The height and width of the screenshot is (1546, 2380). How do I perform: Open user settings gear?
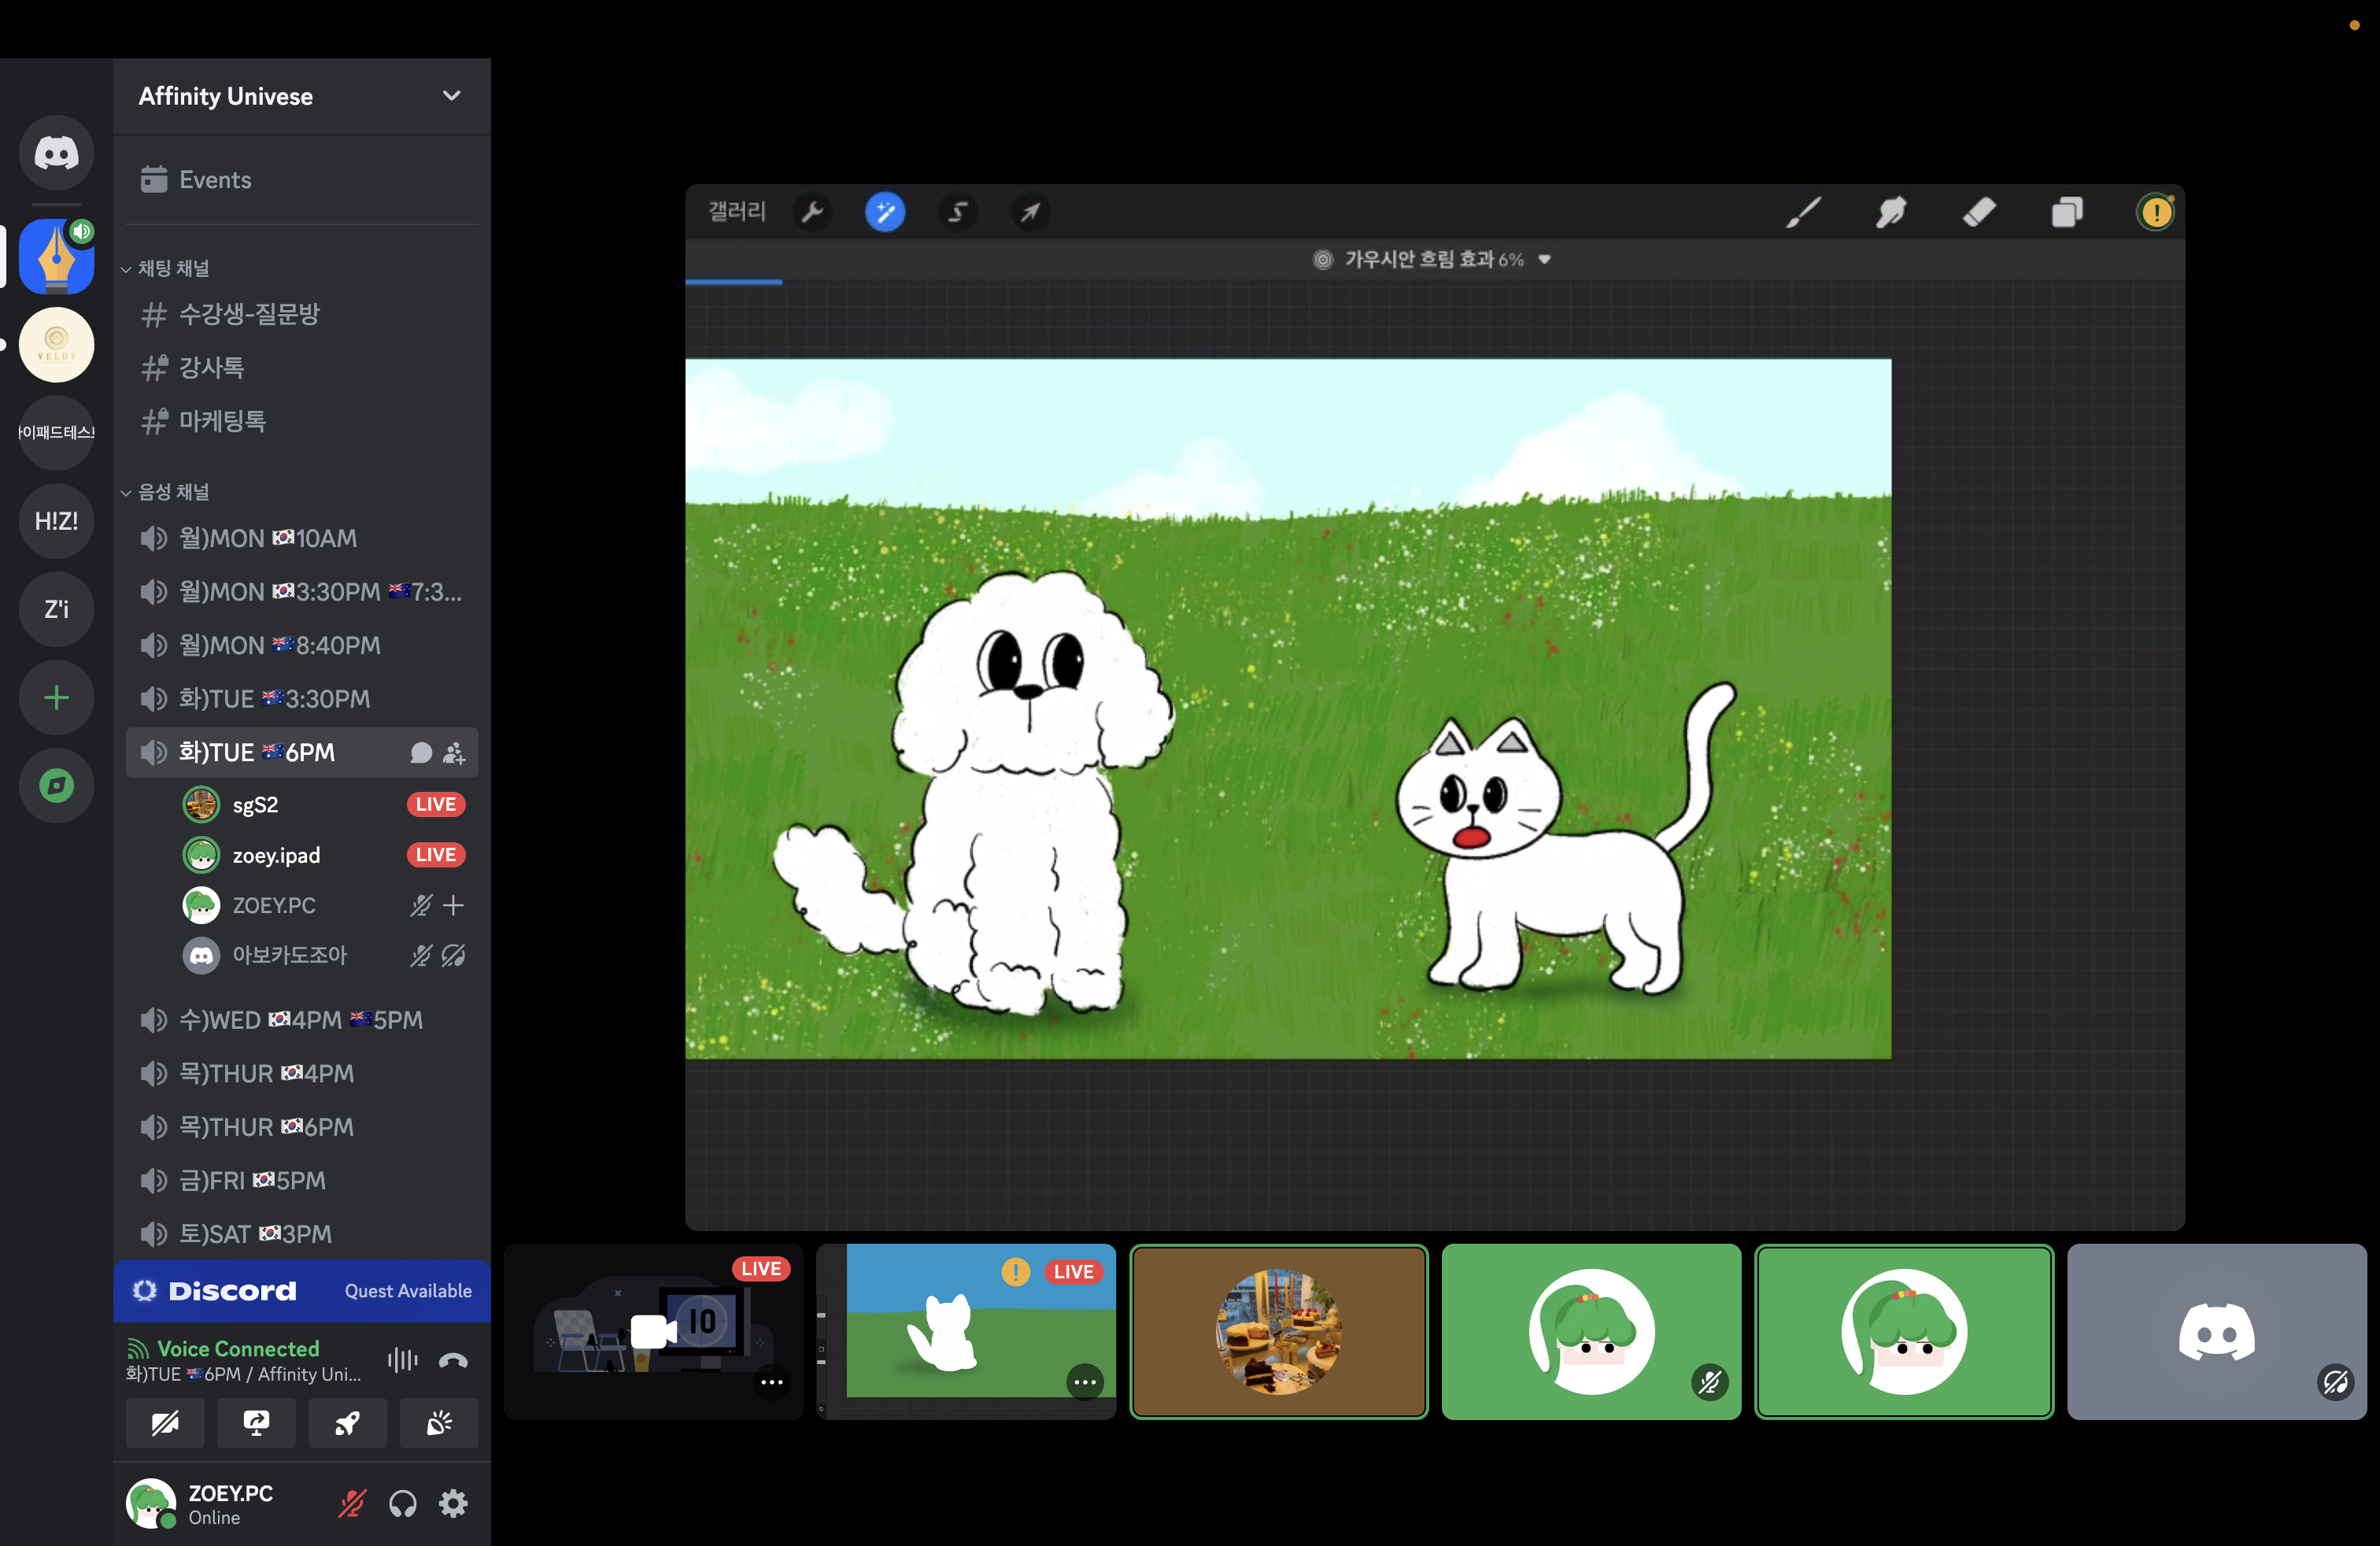click(x=453, y=1503)
